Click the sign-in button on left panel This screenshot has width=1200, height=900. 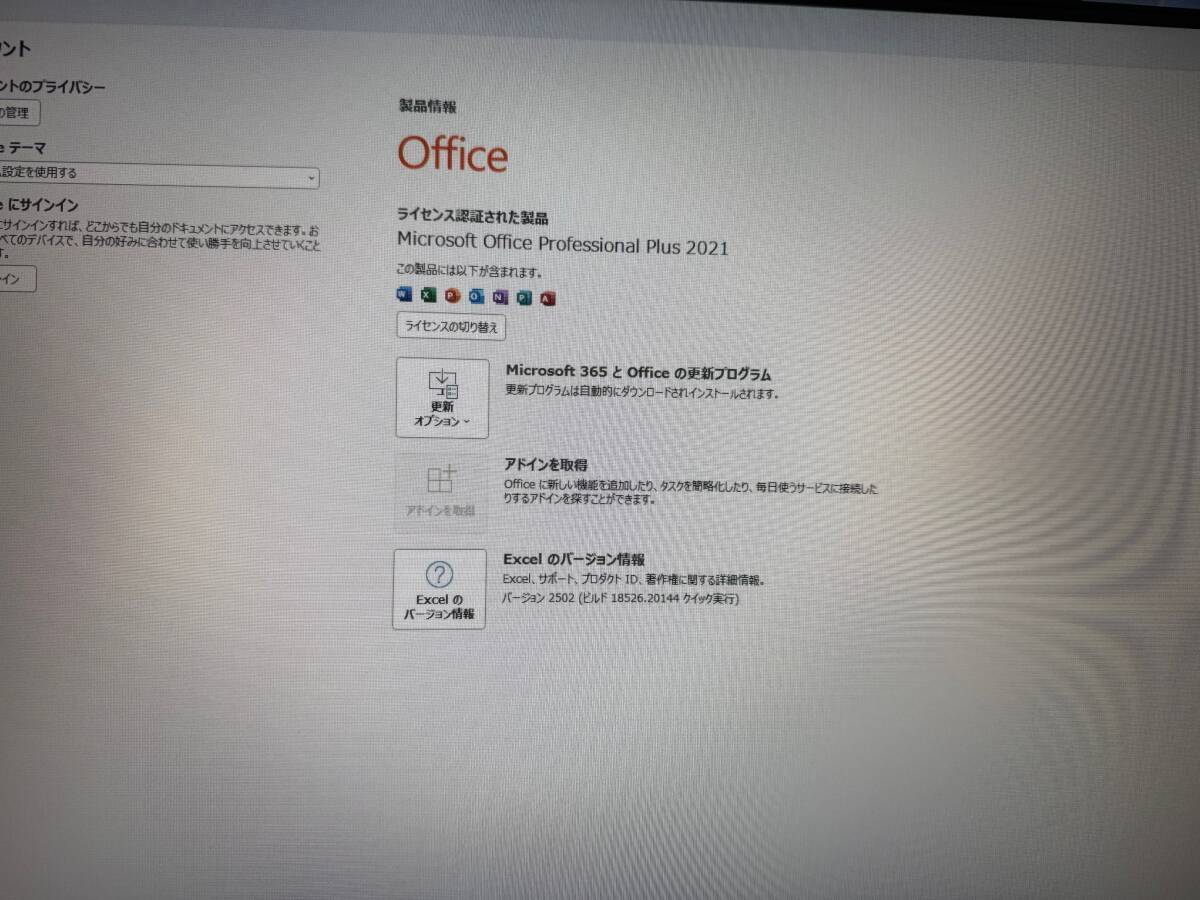[17, 279]
